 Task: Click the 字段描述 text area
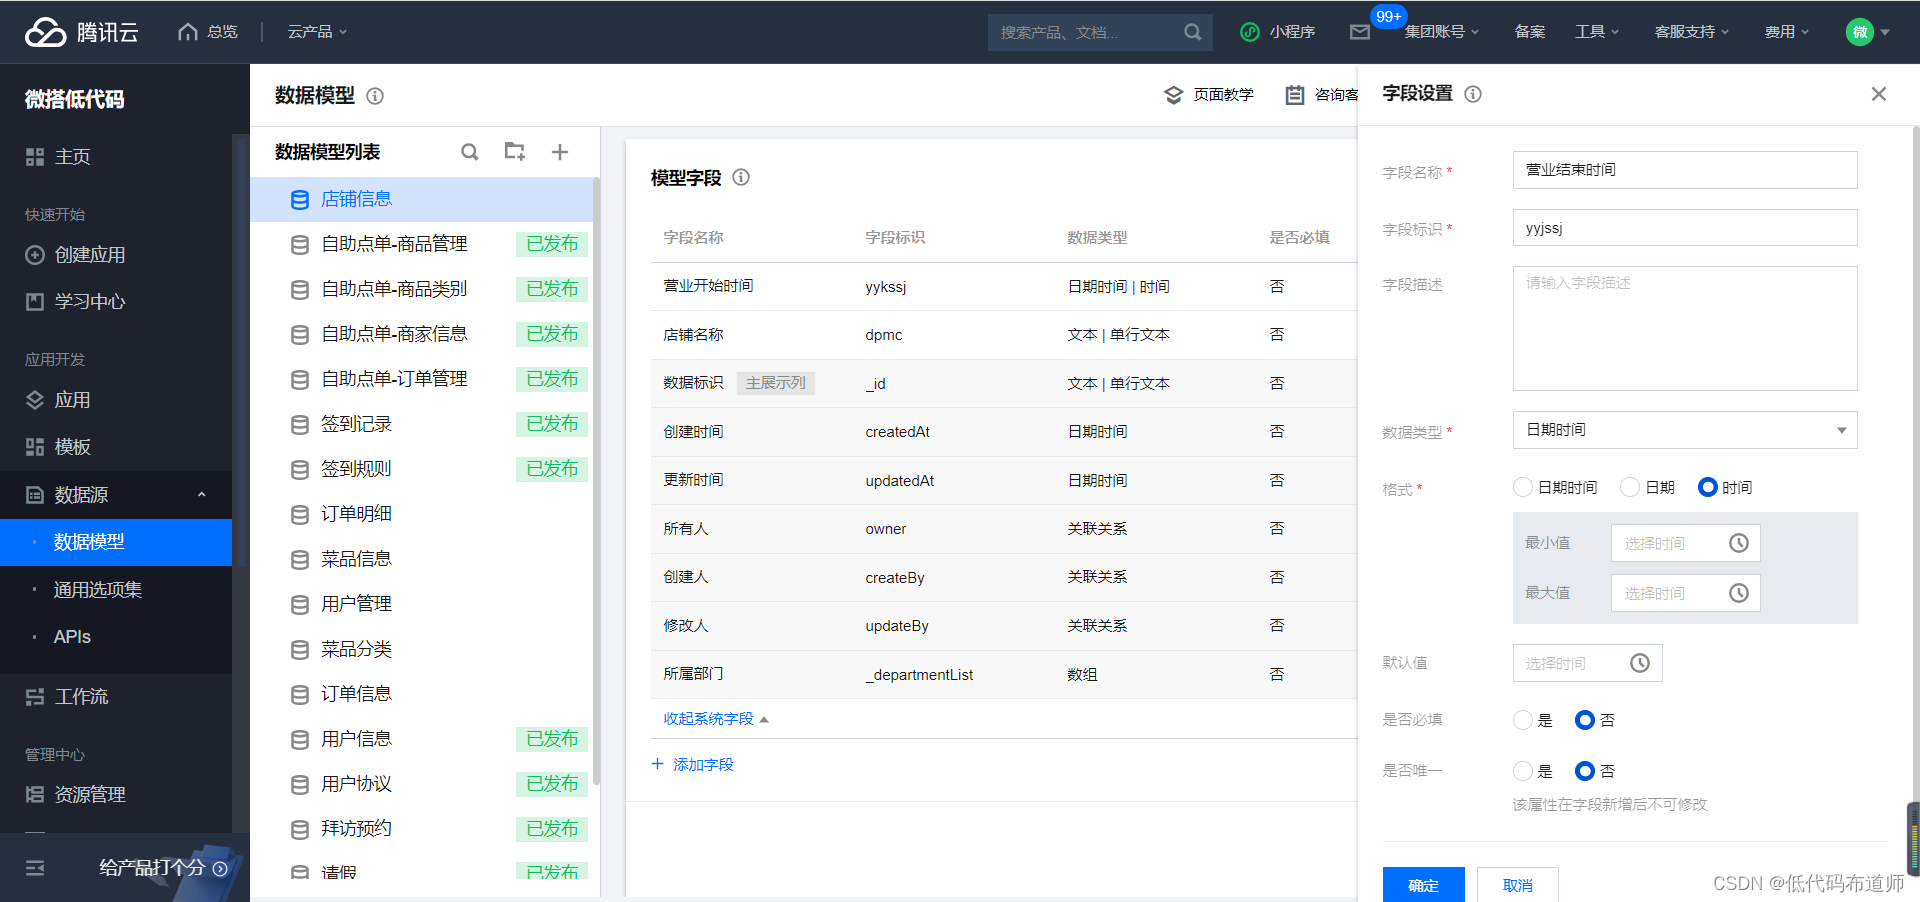click(1685, 328)
